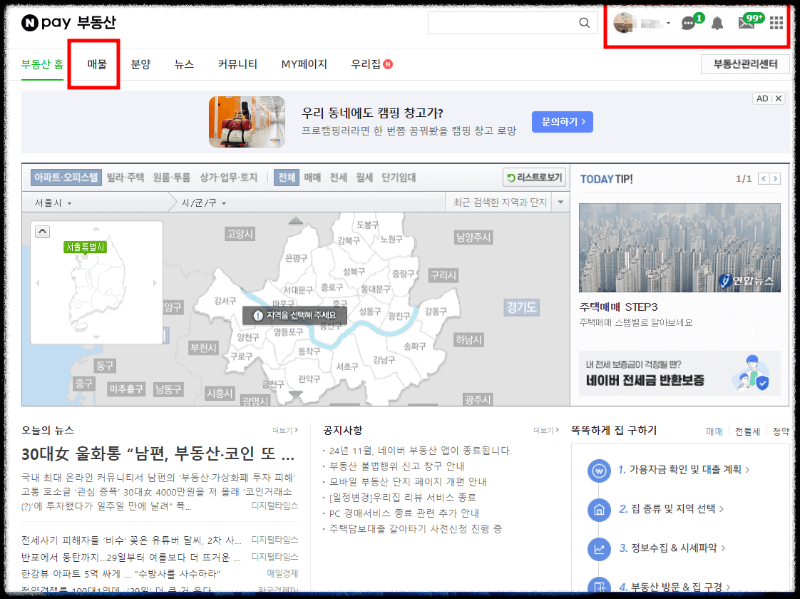
Task: Open 가용자금 확인 및 대출 계획 step
Action: (x=684, y=469)
